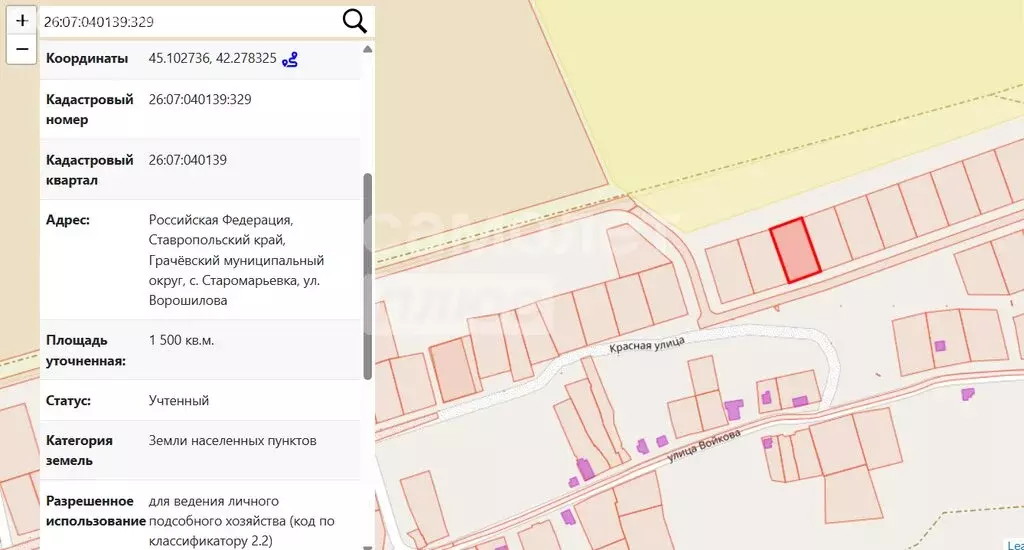The width and height of the screenshot is (1024, 550).
Task: Click the status value Учтенный
Action: tap(179, 400)
